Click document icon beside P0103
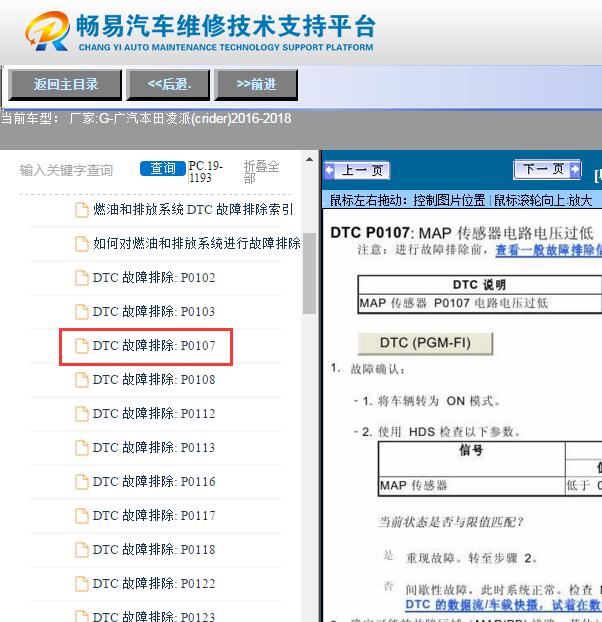Viewport: 602px width, 622px height. point(82,312)
